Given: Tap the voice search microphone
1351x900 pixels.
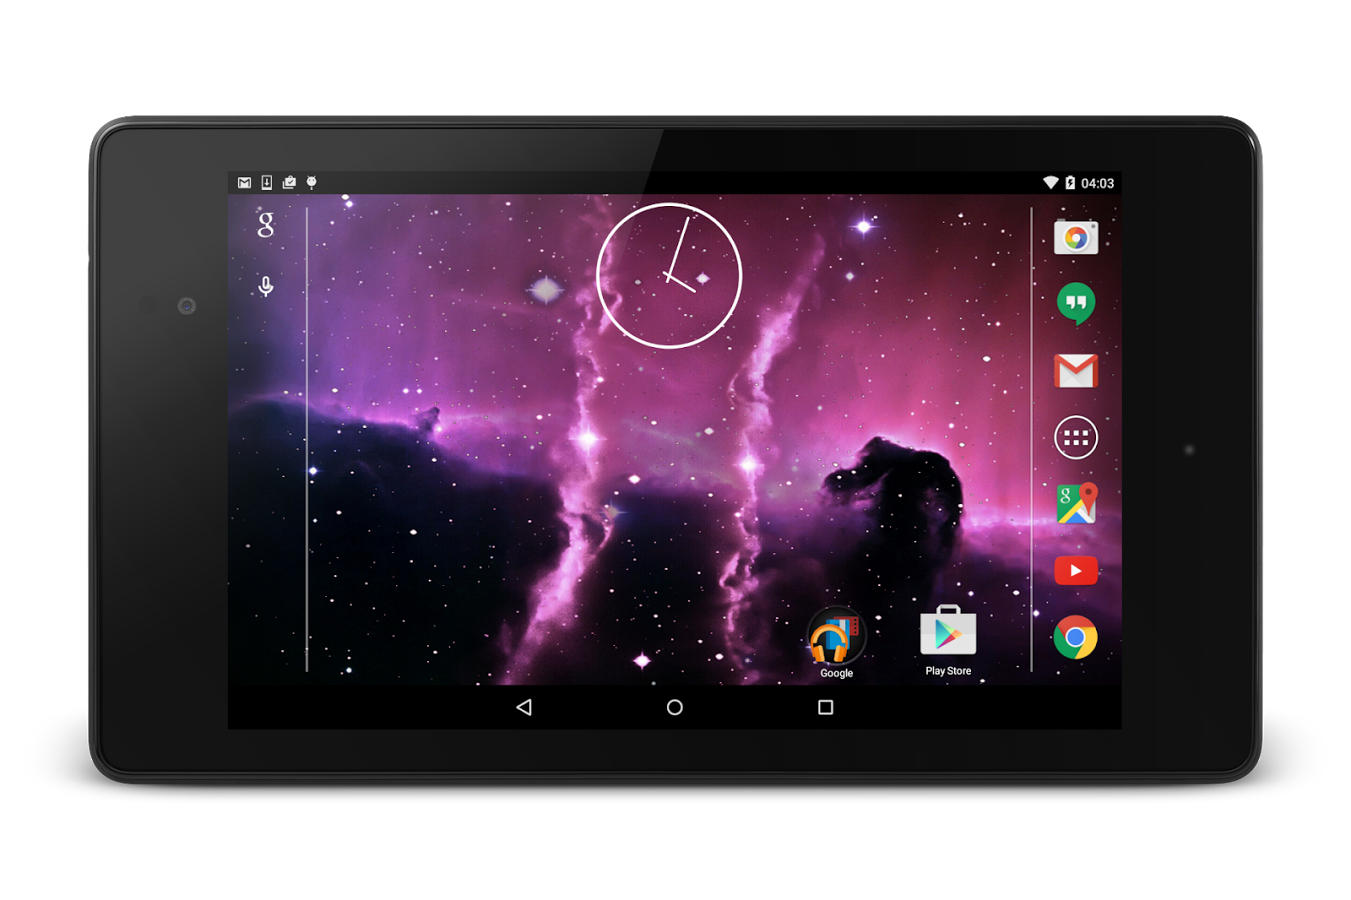Looking at the screenshot, I should point(266,287).
